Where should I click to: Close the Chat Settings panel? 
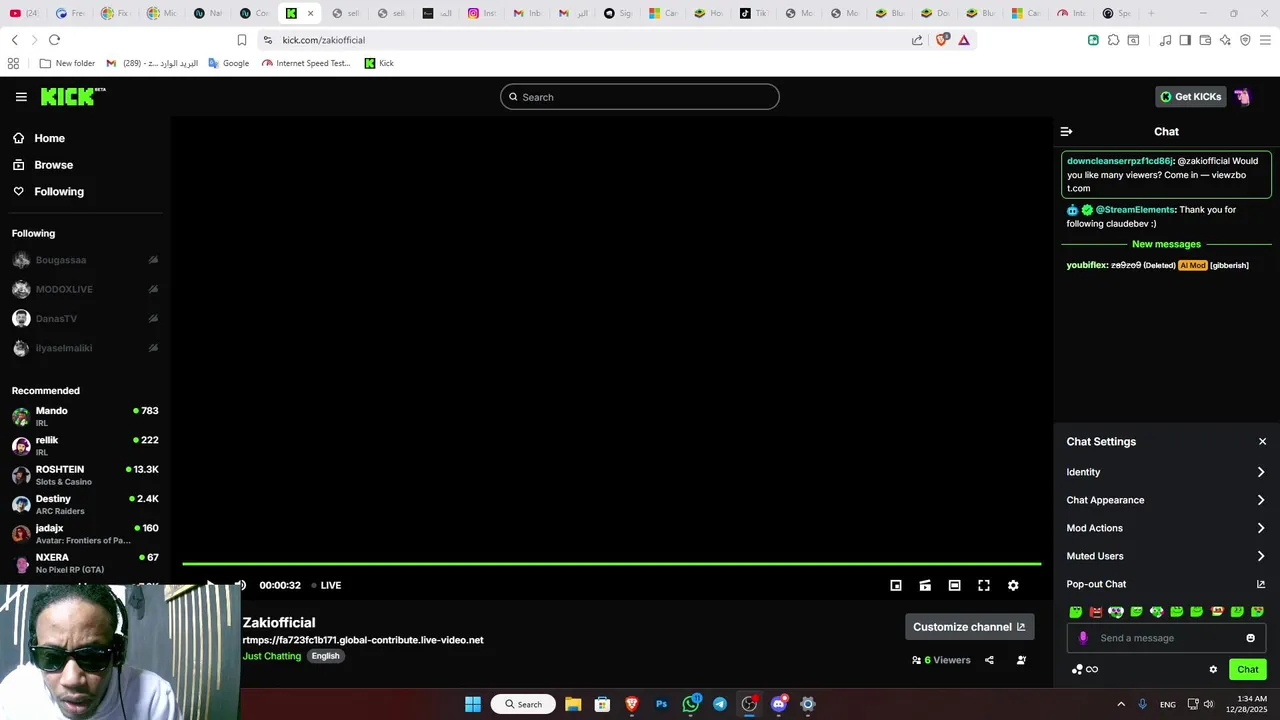[x=1262, y=441]
